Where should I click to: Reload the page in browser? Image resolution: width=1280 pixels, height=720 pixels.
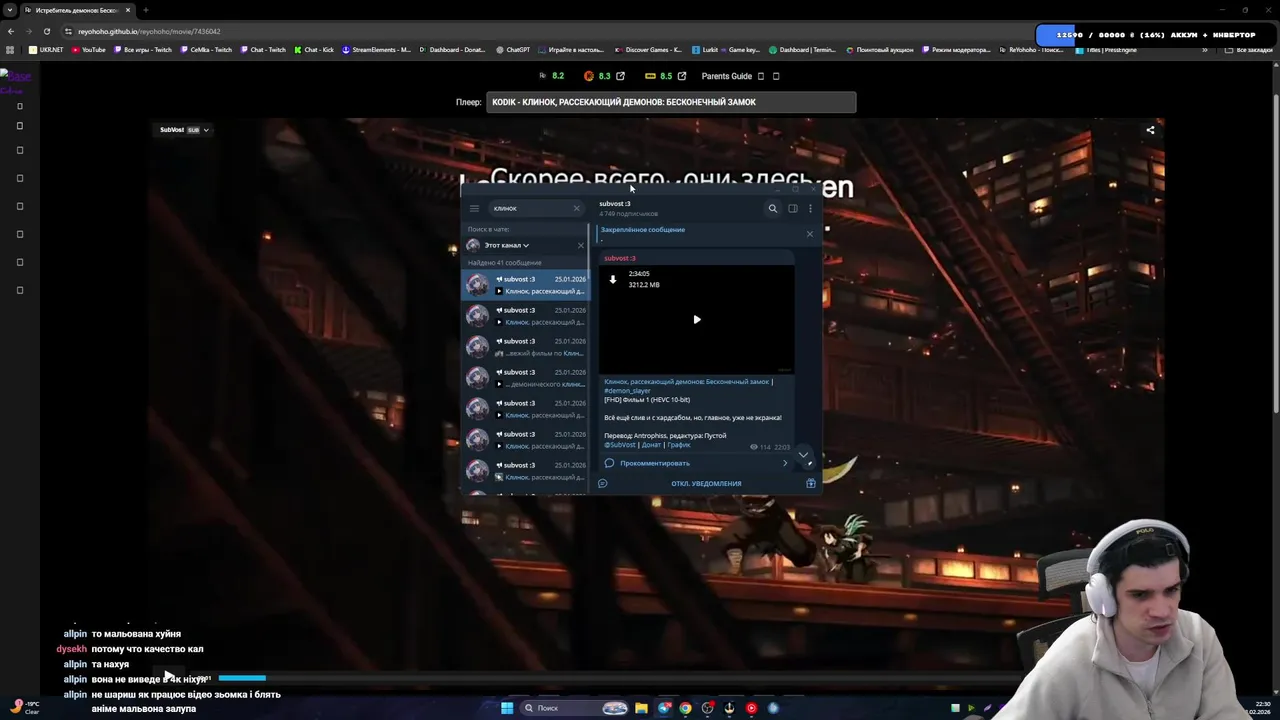coord(46,31)
